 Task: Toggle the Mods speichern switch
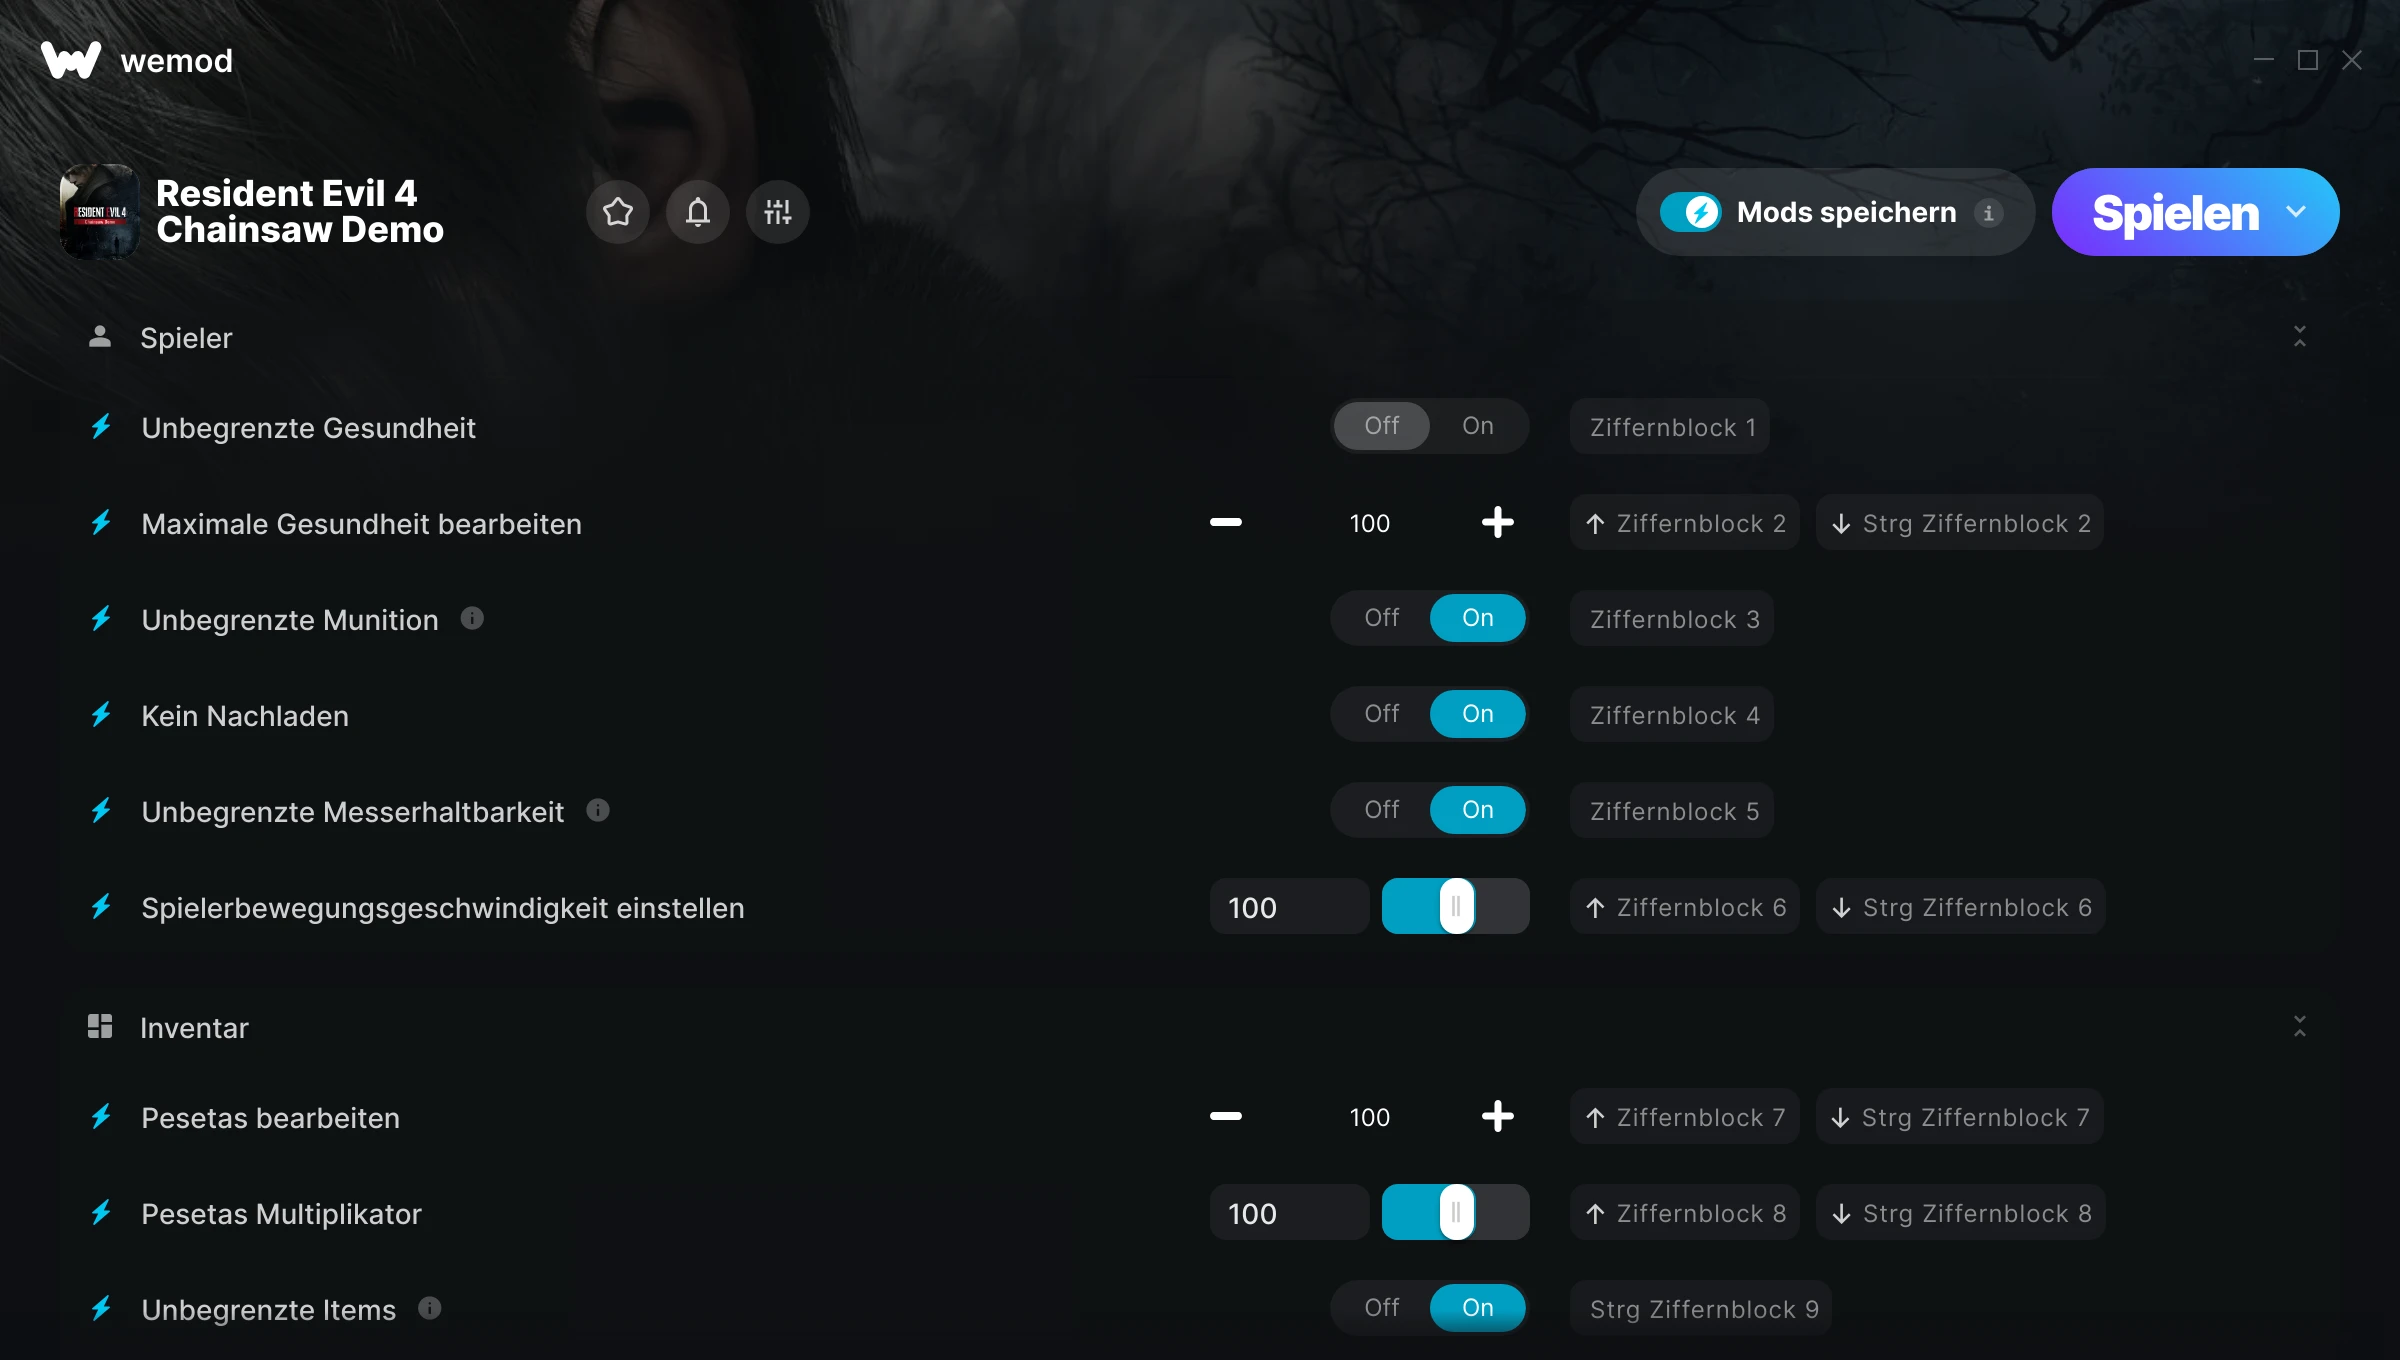pos(1691,212)
